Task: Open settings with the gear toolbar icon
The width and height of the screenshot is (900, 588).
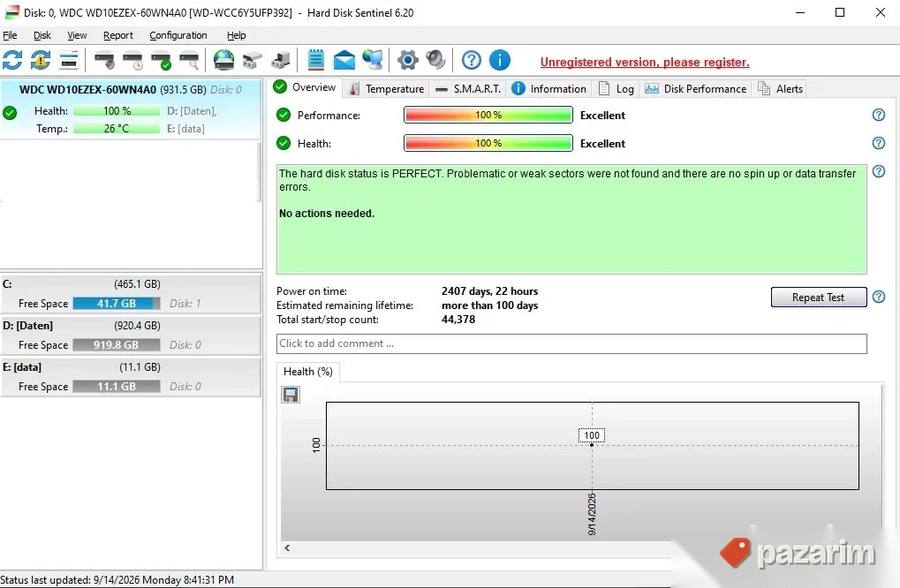Action: click(408, 60)
